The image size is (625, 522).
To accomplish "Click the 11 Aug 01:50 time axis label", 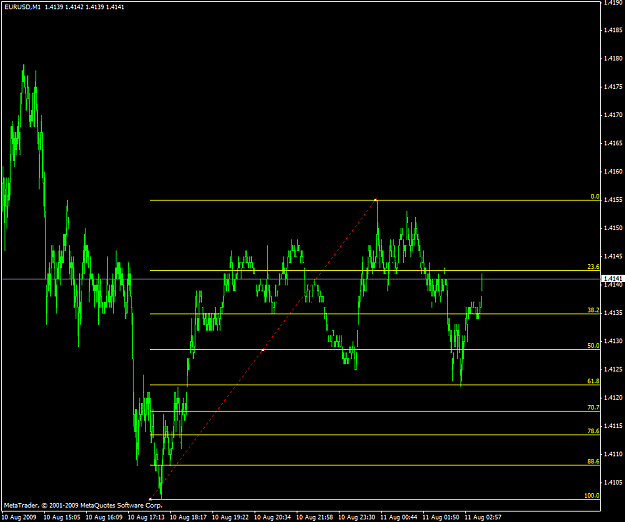I will pos(441,517).
